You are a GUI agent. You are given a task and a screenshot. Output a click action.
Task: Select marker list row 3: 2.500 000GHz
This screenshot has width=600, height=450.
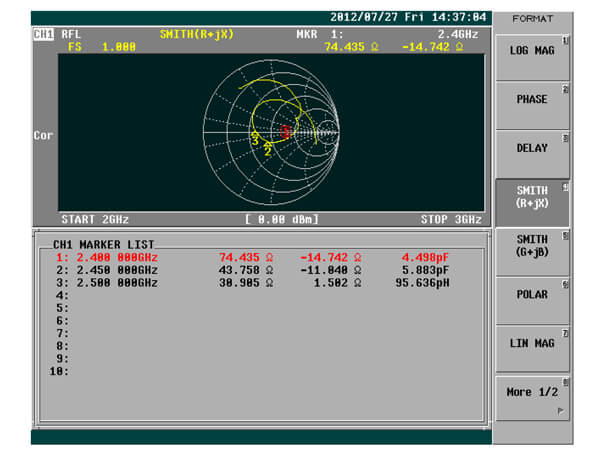coord(253,283)
